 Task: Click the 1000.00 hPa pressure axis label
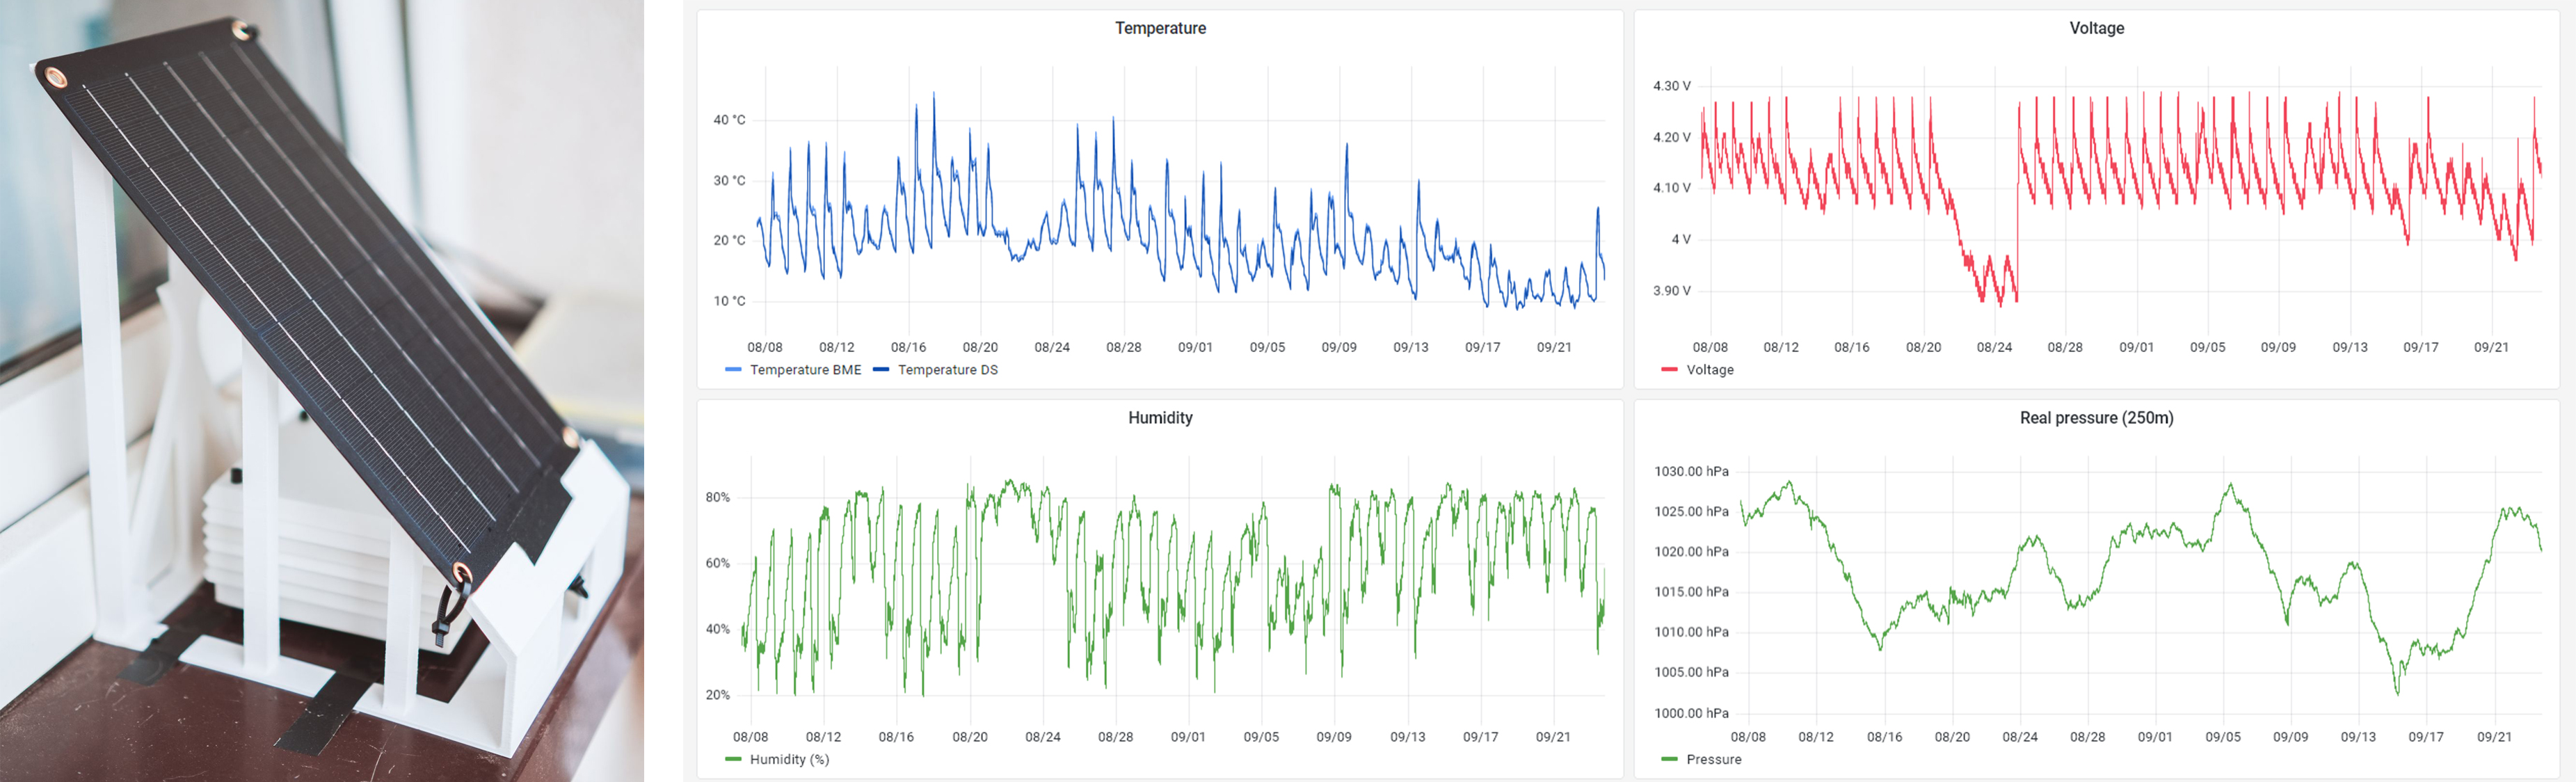(x=1691, y=713)
